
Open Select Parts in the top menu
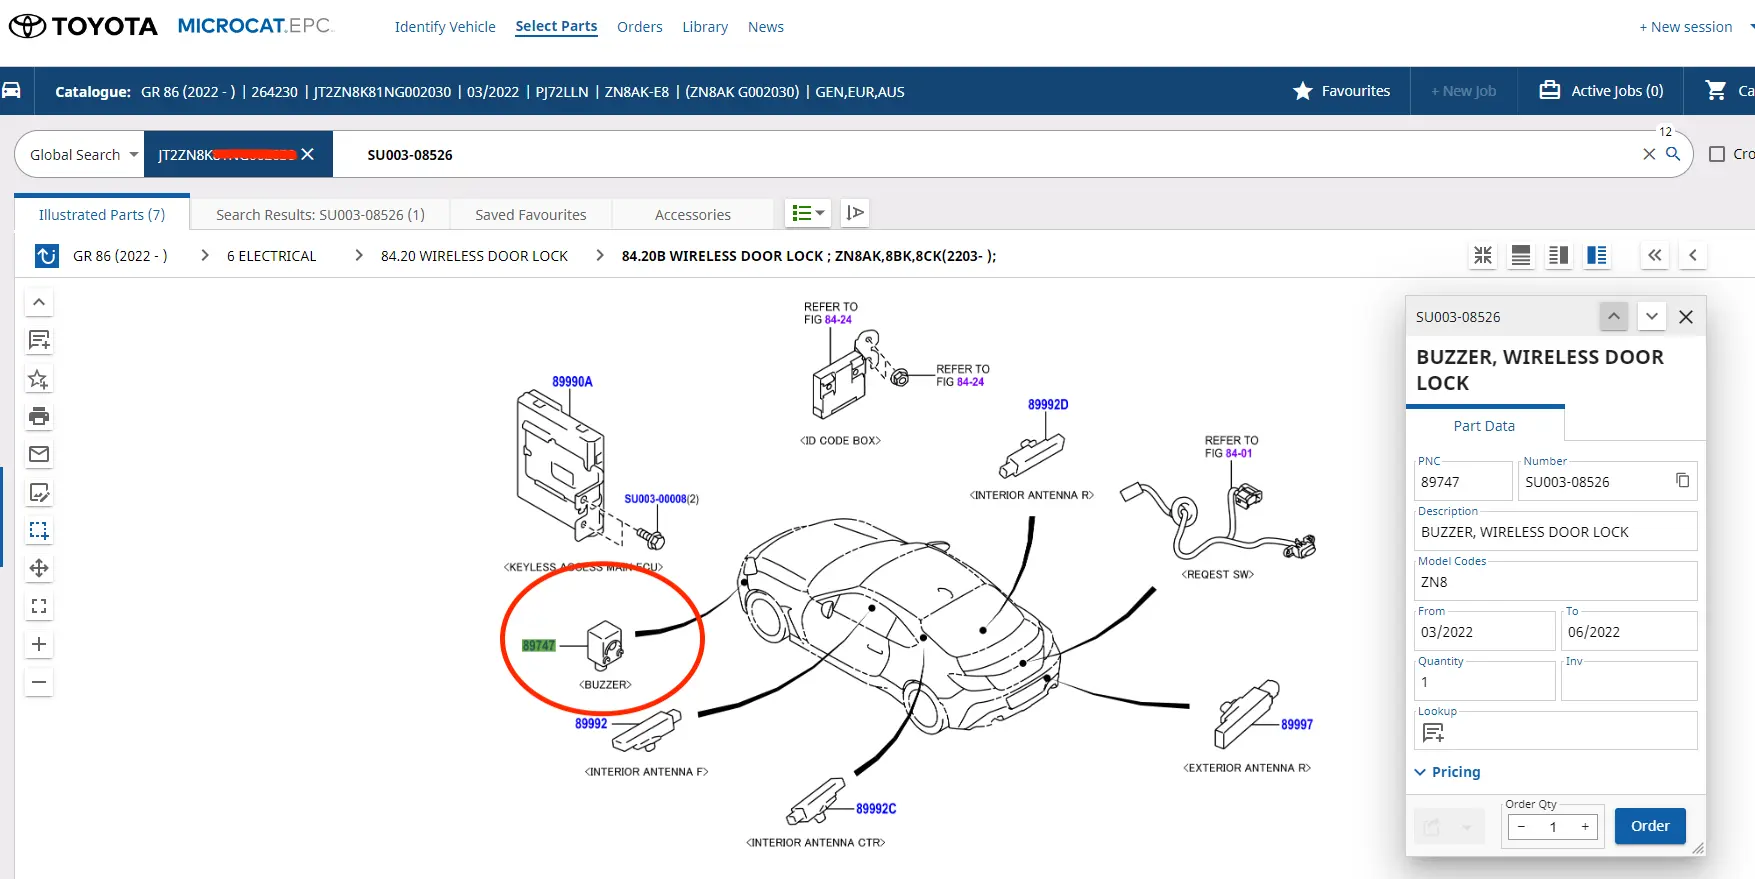556,26
